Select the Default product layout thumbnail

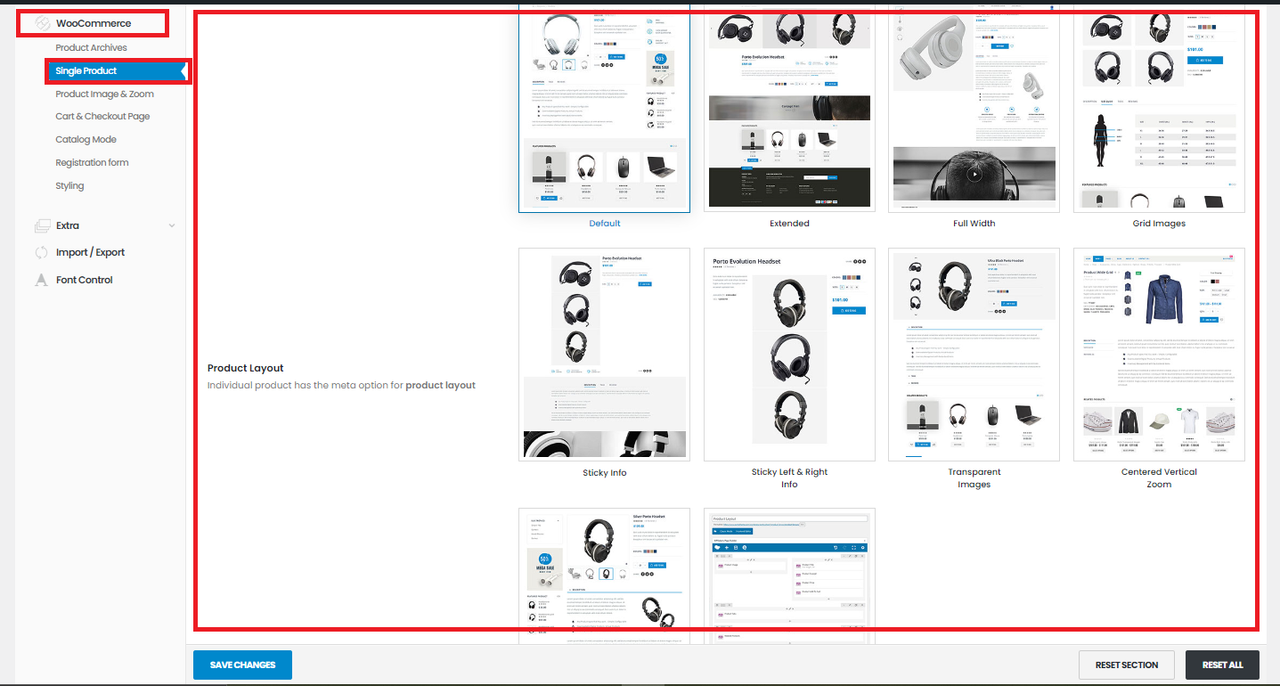point(604,110)
